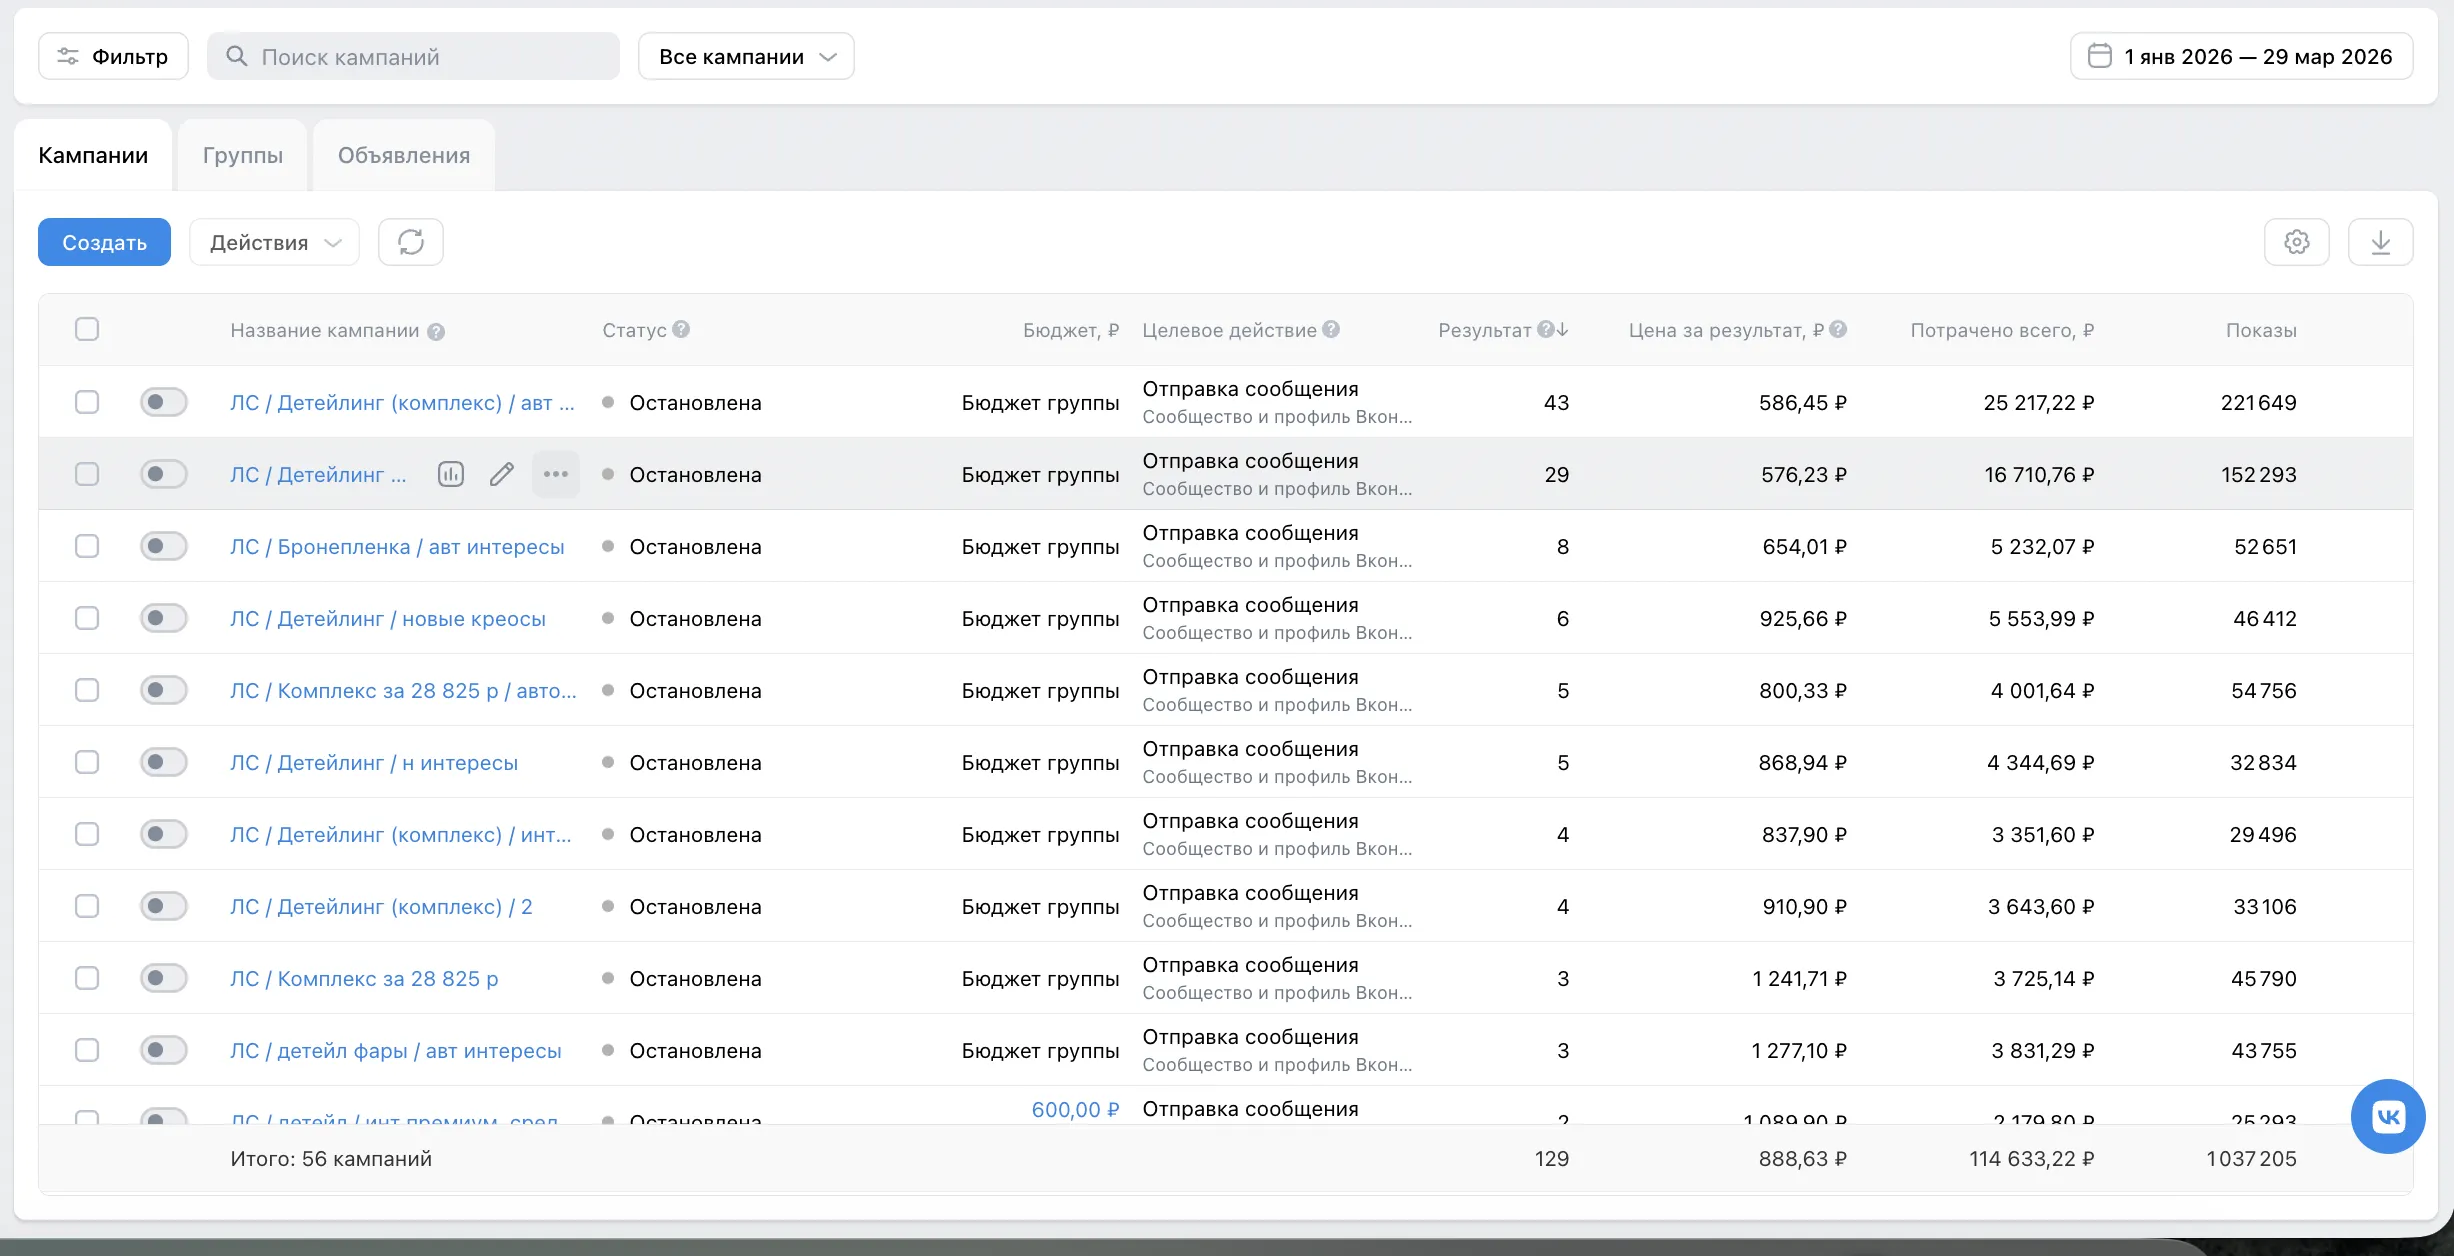
Task: Switch on toggle for детейл фары campaign
Action: [x=164, y=1050]
